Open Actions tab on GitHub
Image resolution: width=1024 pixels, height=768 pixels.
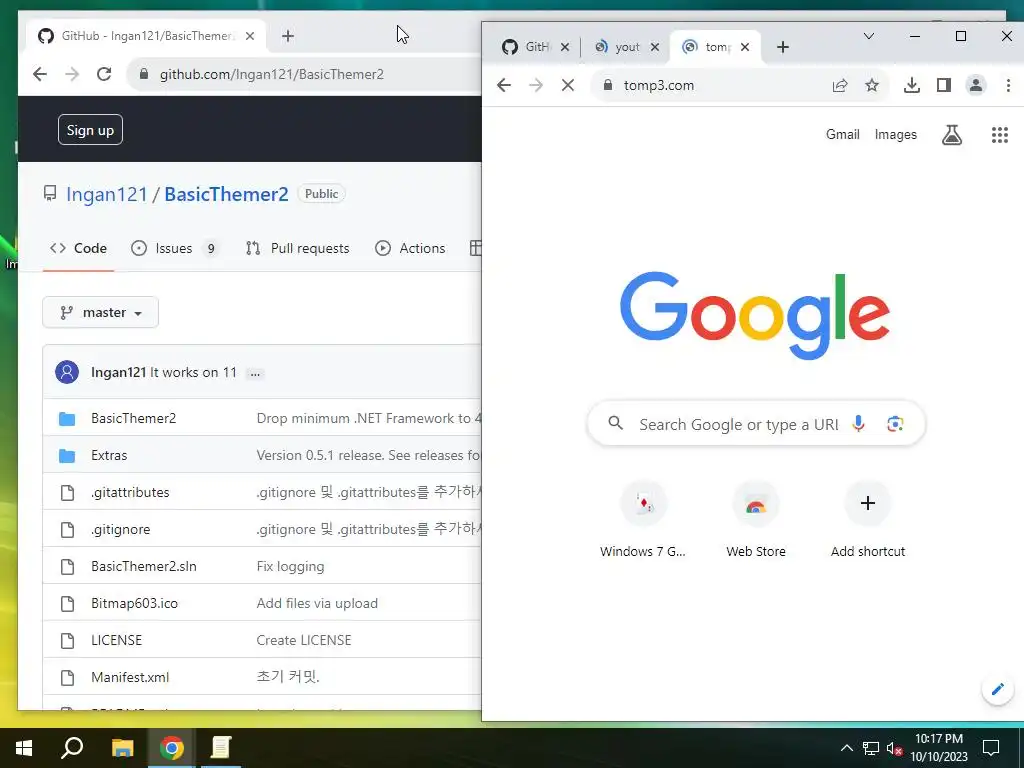(x=411, y=248)
